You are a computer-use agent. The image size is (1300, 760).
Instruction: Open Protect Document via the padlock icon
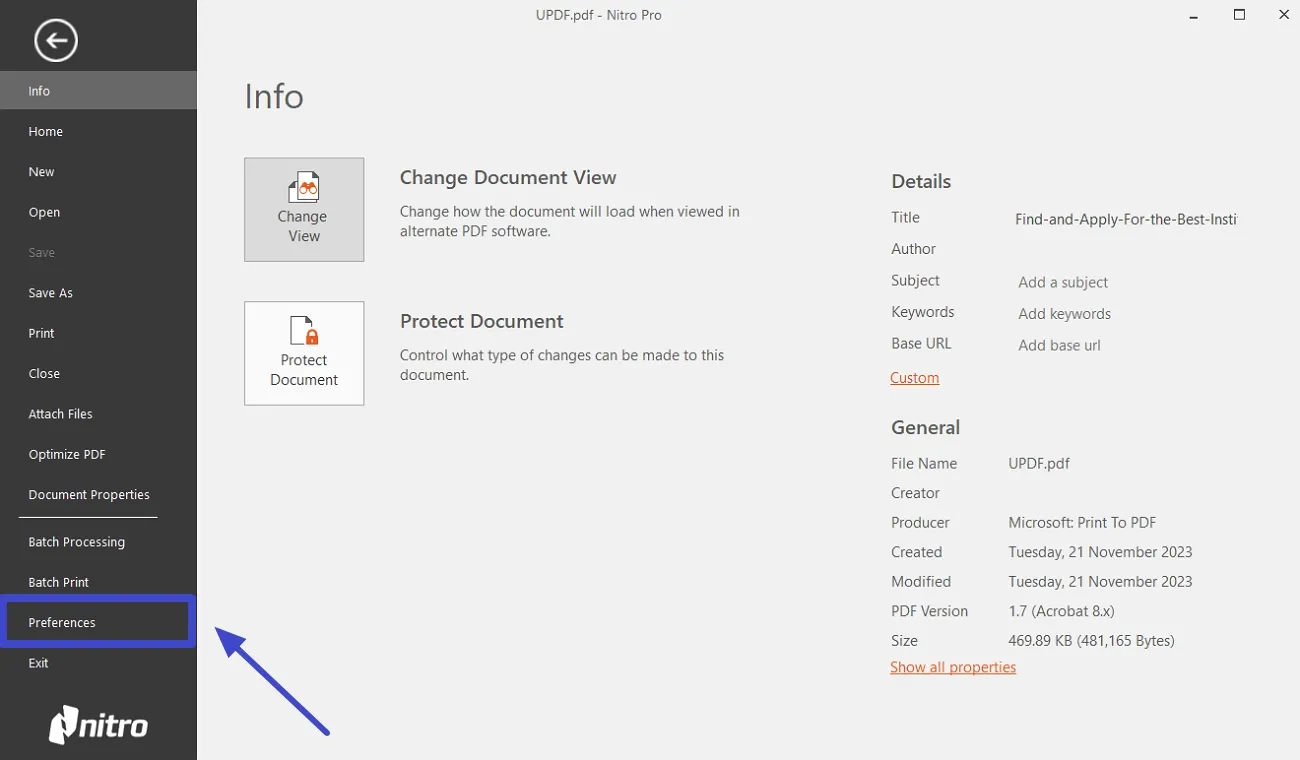304,352
